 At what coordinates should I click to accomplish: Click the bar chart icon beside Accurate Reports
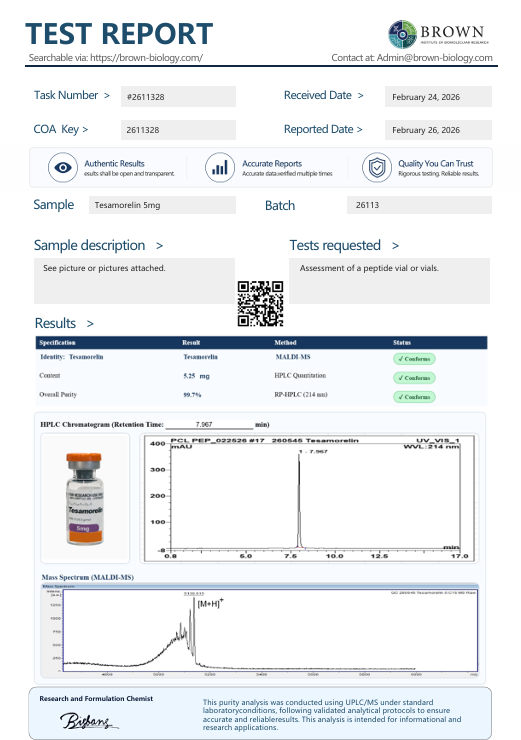(x=220, y=168)
